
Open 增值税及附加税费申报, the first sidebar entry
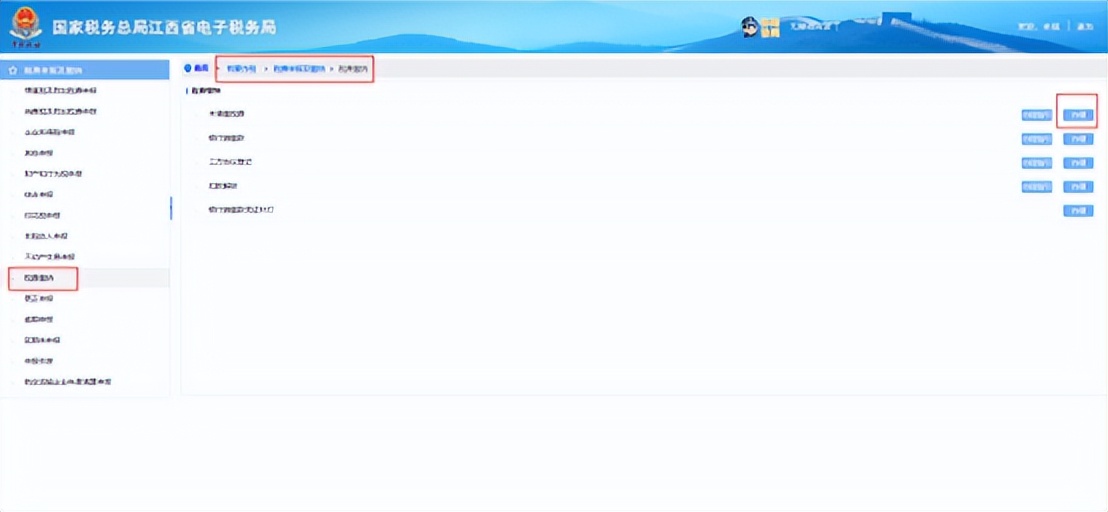tap(60, 91)
